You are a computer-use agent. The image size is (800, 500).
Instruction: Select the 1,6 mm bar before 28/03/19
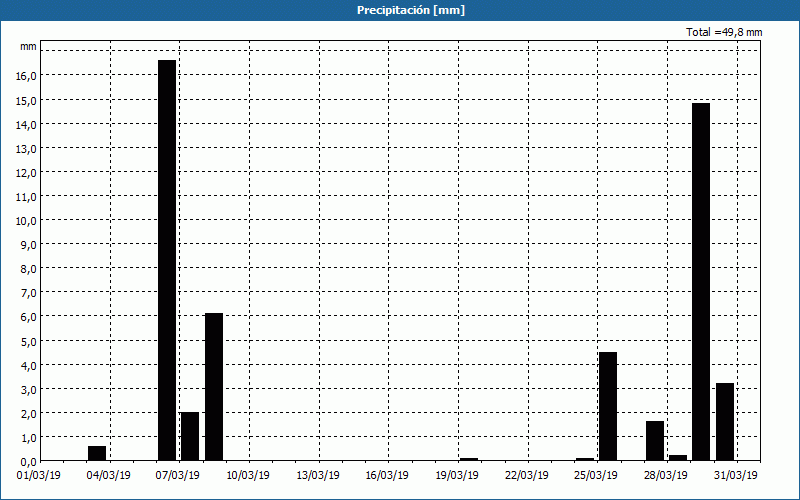click(x=655, y=441)
